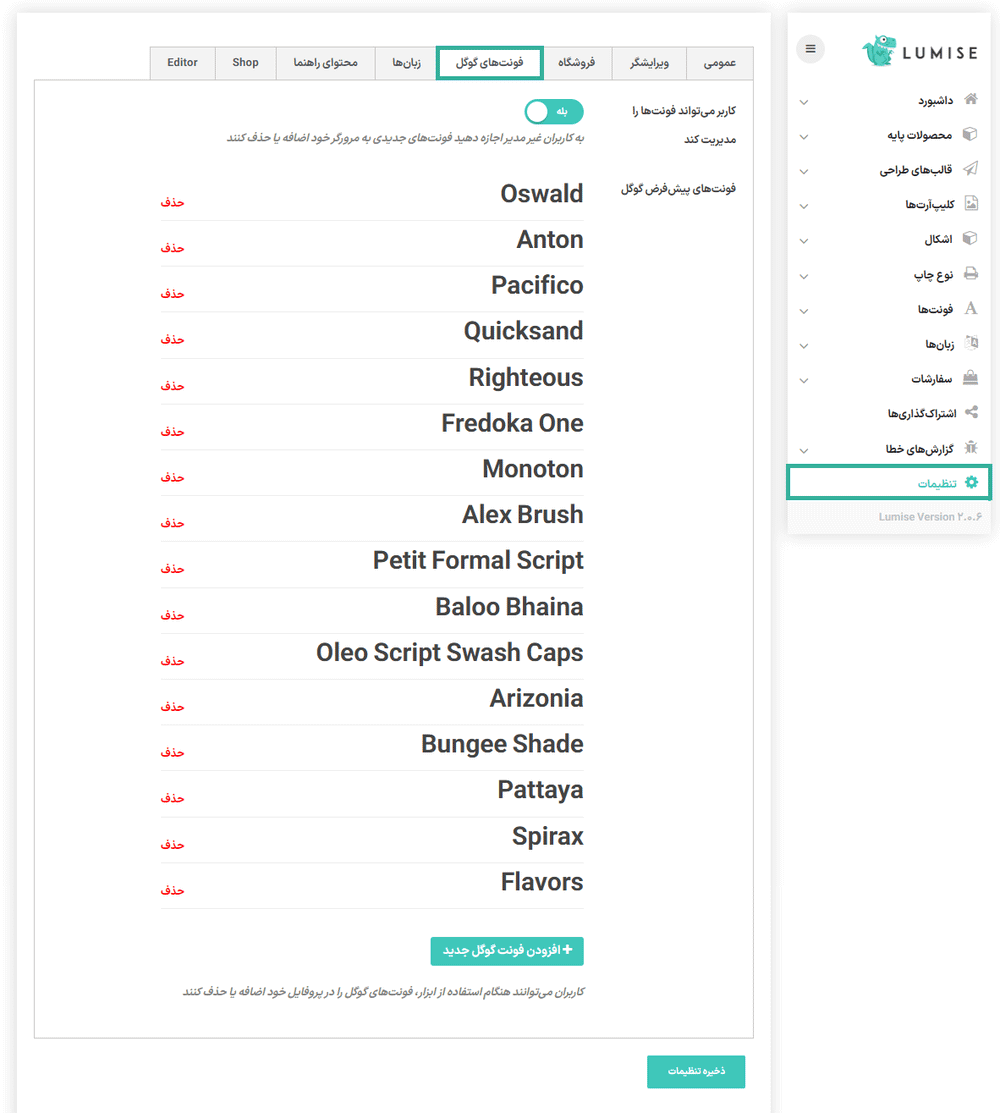
Task: Click the base products cube icon
Action: [970, 135]
